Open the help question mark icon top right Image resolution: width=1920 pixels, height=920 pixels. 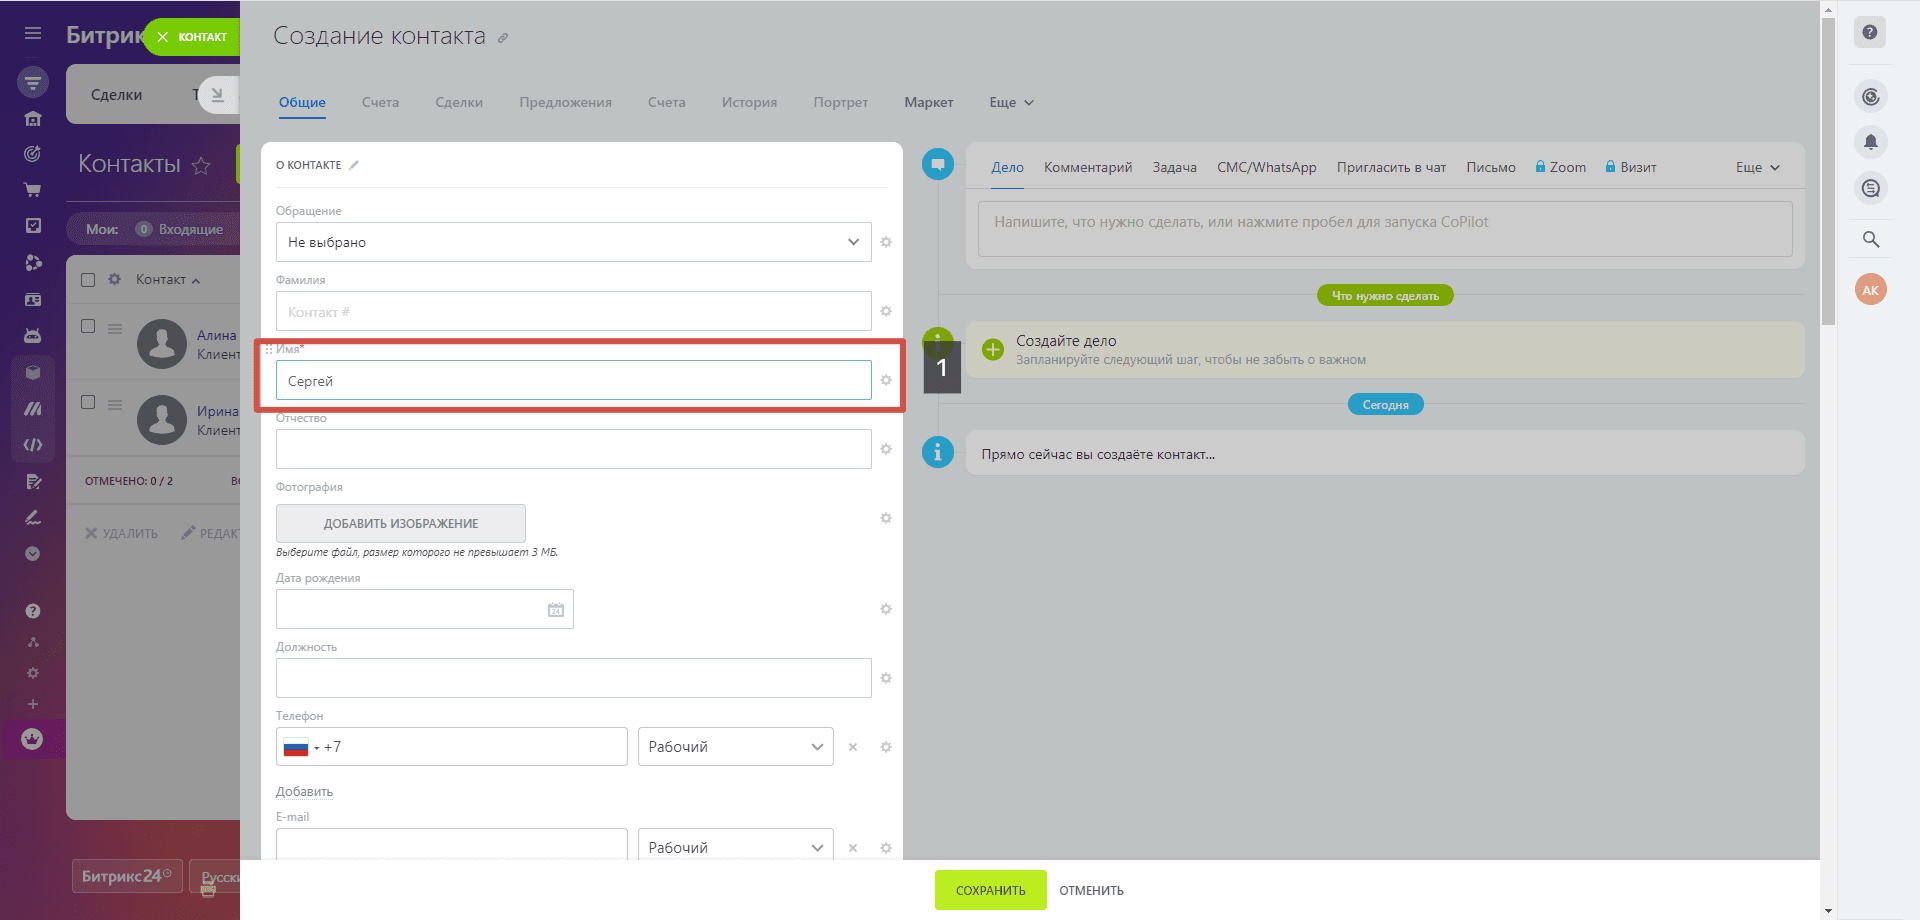(x=1870, y=33)
